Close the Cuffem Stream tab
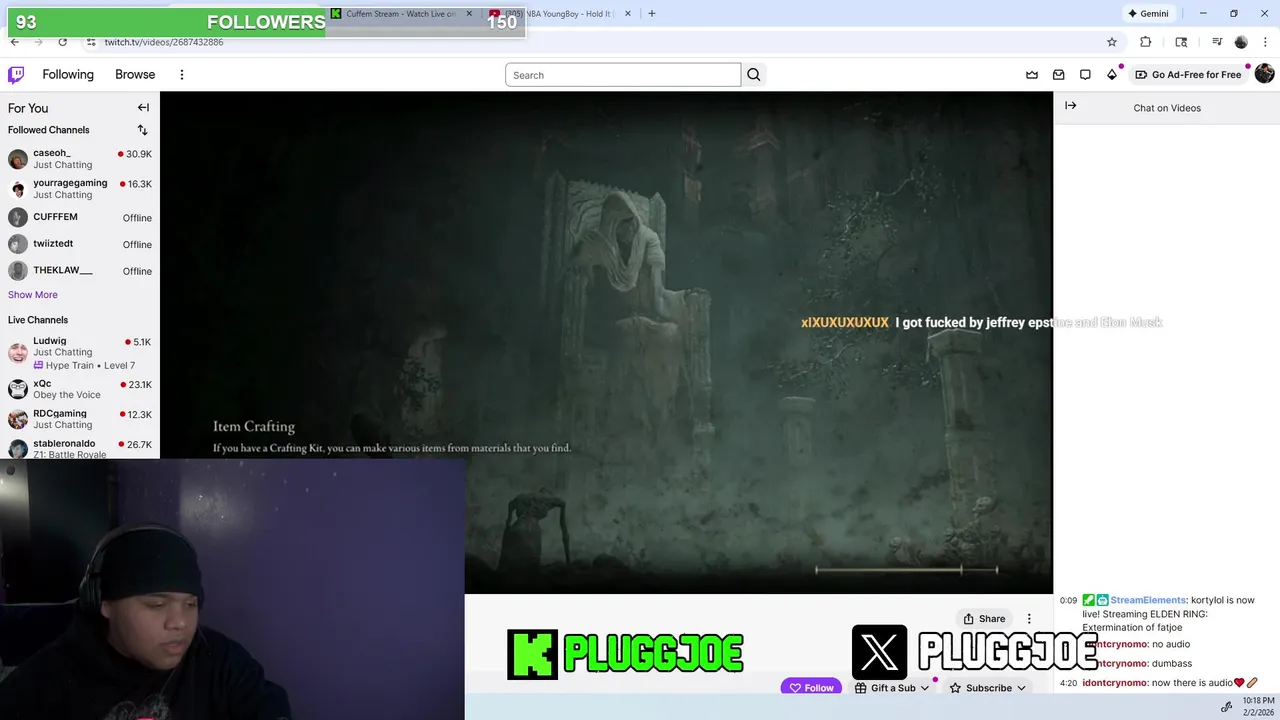 point(469,14)
